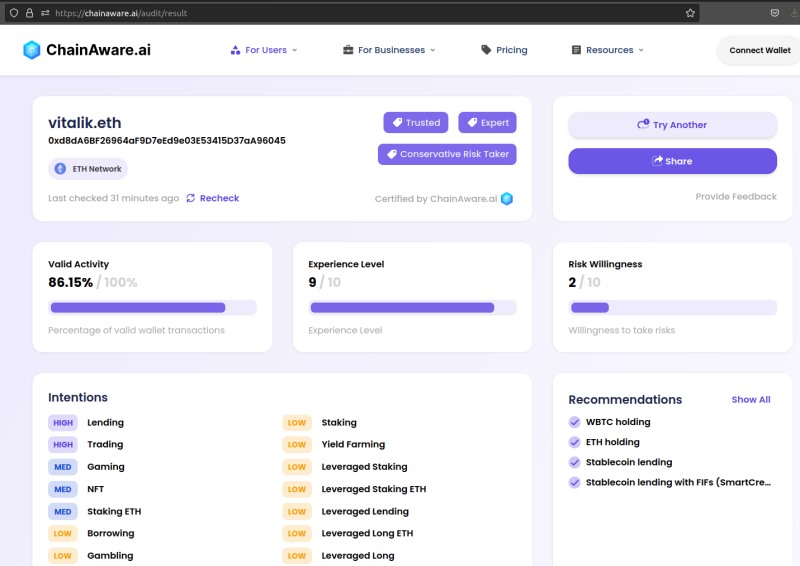Screen dimensions: 800x566
Task: Open the For Businesses menu
Action: [x=389, y=50]
